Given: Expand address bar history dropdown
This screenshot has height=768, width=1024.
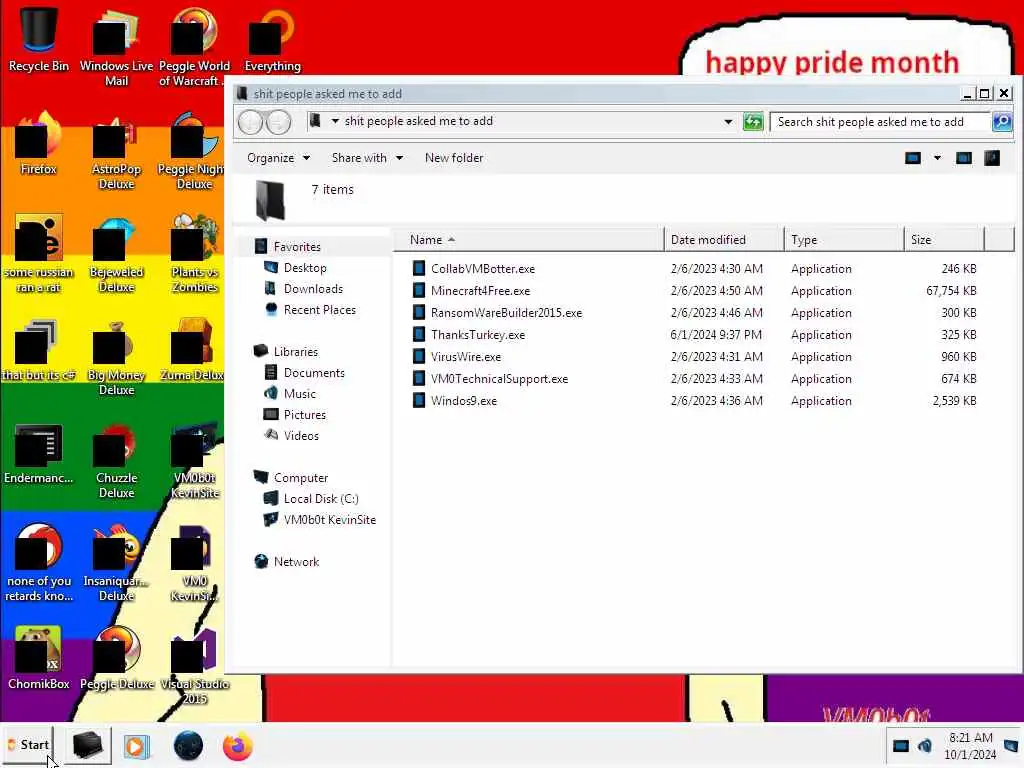Looking at the screenshot, I should [728, 121].
